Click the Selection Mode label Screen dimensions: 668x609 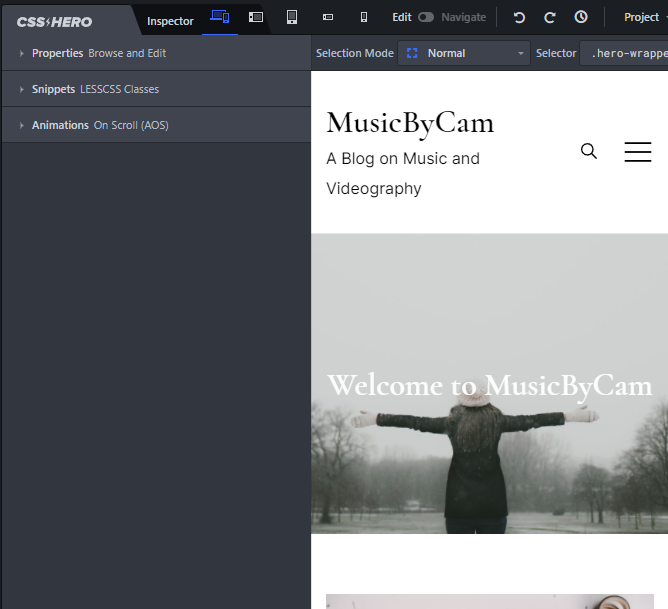click(354, 53)
